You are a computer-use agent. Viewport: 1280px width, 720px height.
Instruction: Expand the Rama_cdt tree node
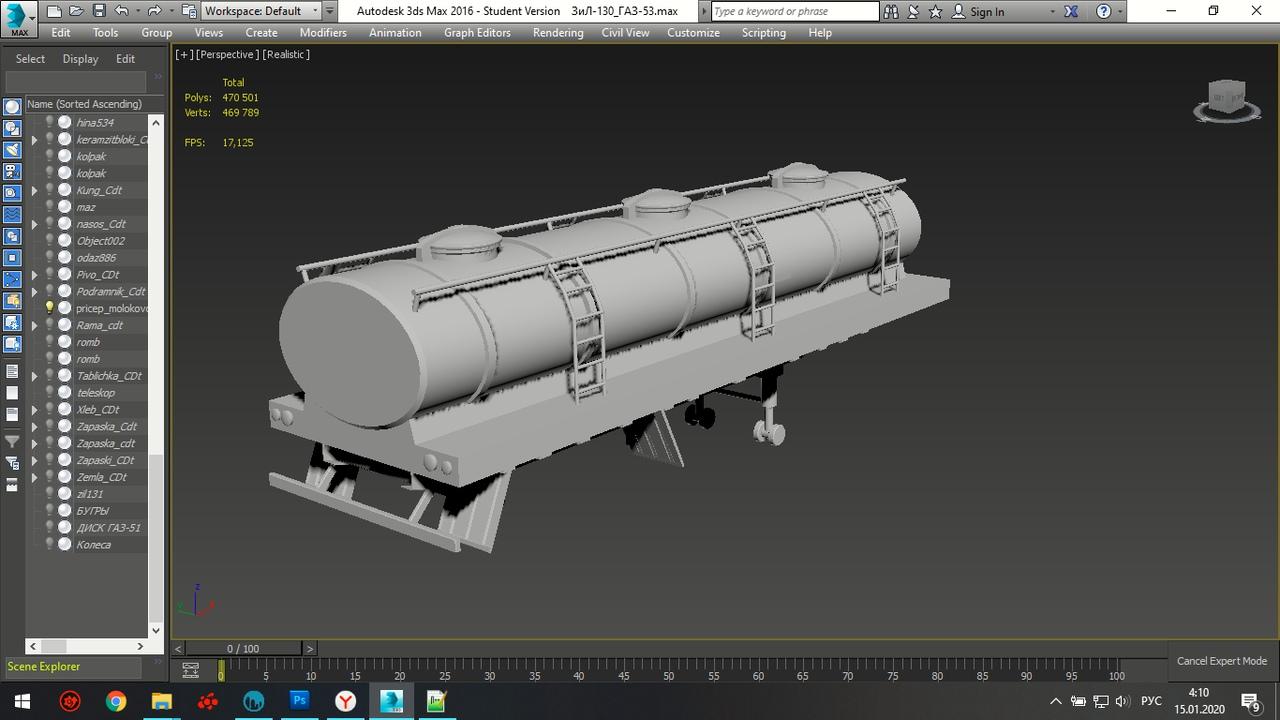click(34, 325)
